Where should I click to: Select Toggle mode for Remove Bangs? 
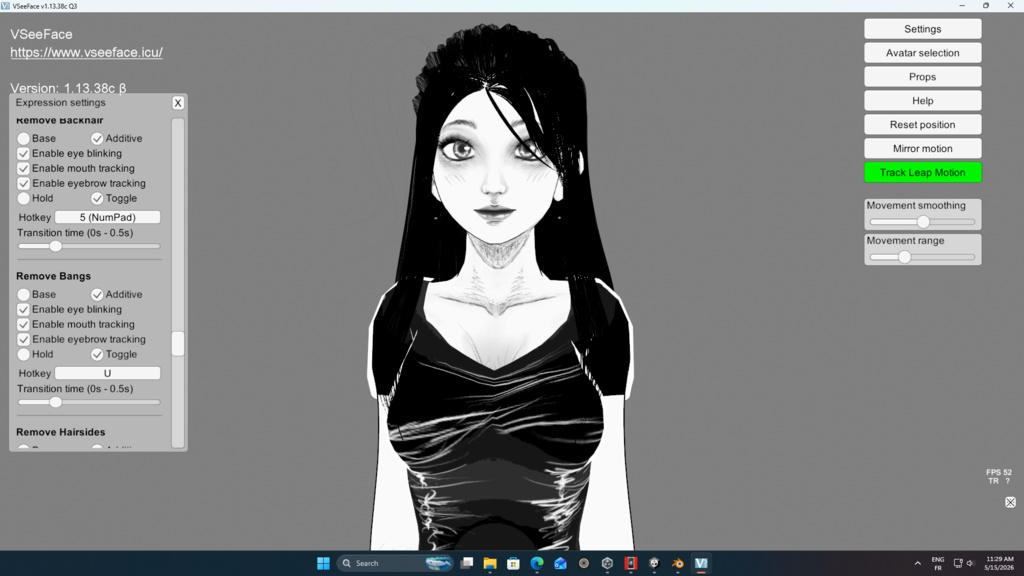(x=97, y=355)
